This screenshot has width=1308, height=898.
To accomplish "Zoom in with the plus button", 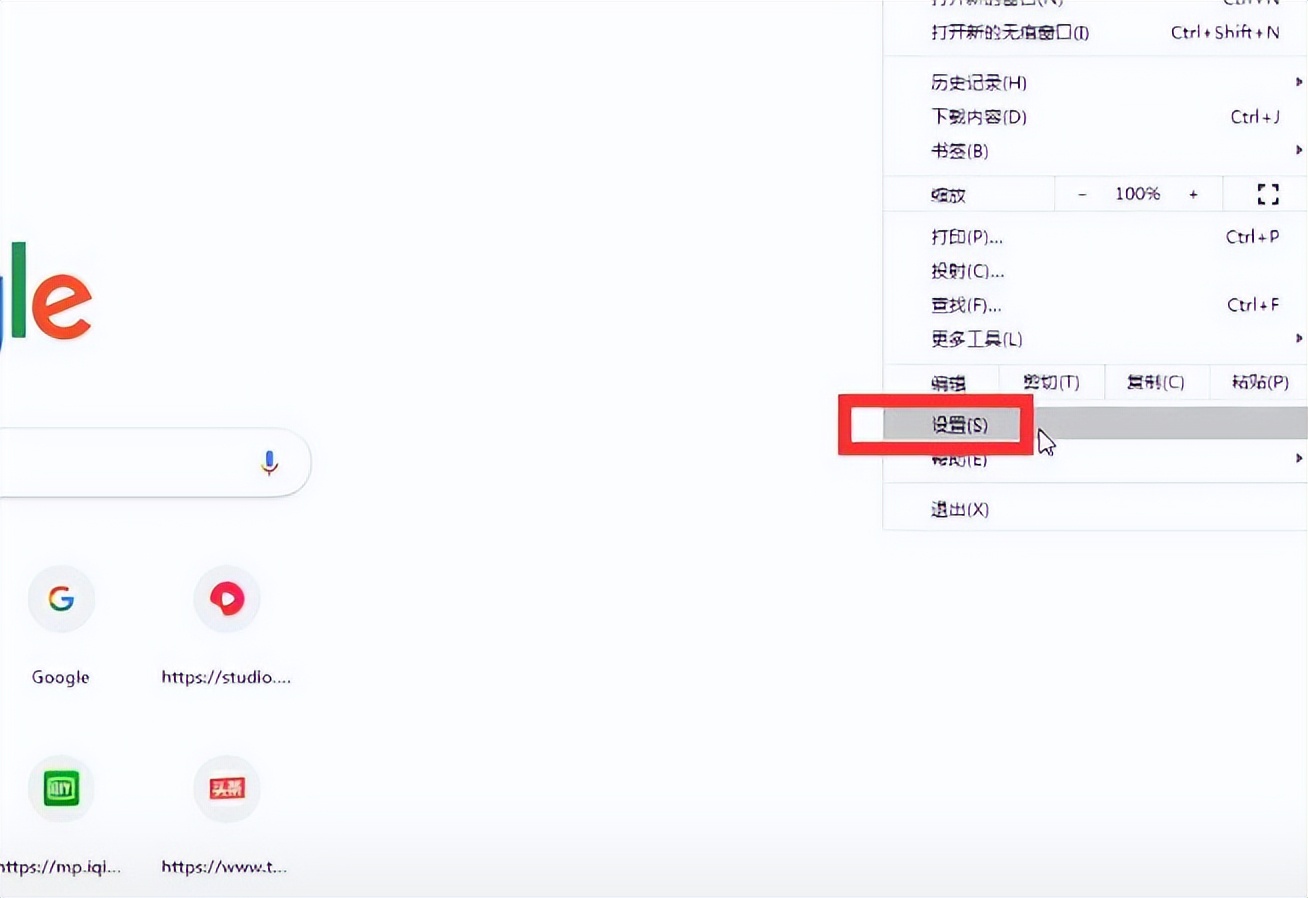I will (1195, 193).
